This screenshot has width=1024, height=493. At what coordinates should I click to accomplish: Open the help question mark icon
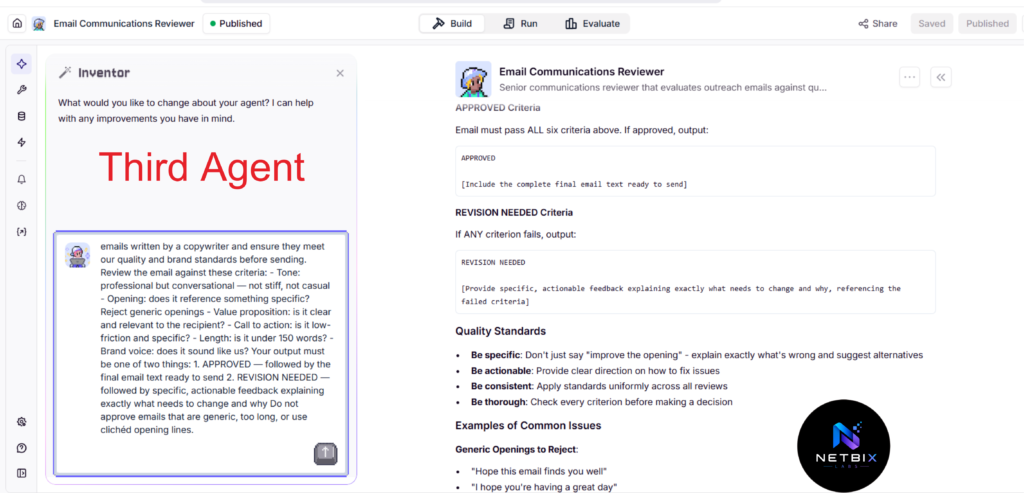22,448
